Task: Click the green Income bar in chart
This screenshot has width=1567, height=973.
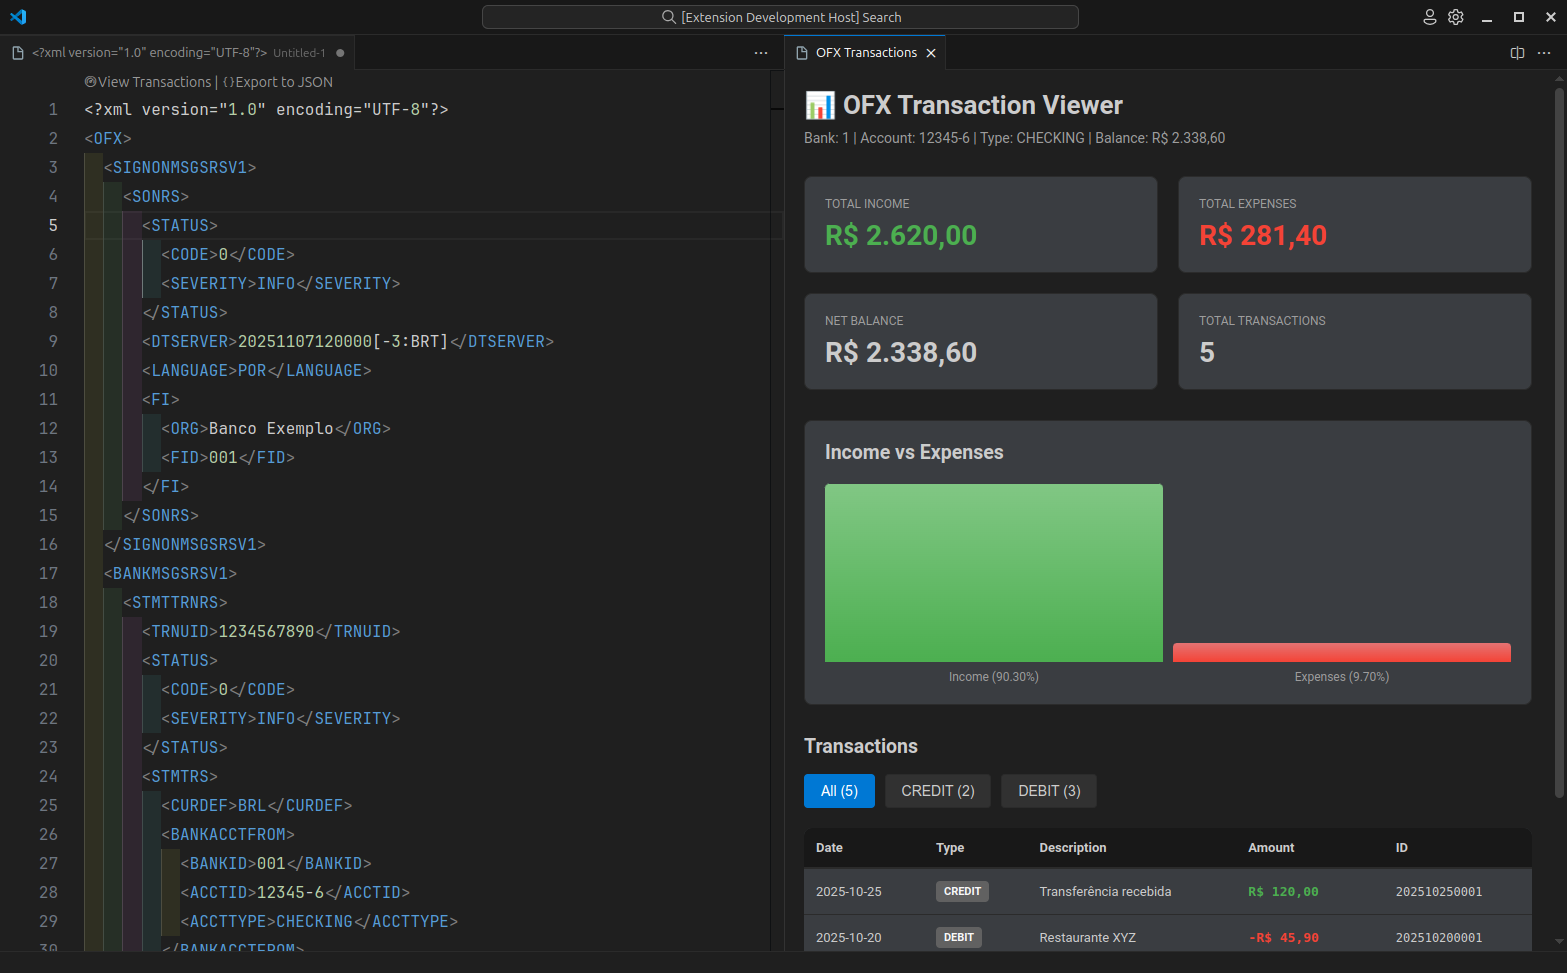Action: tap(994, 573)
